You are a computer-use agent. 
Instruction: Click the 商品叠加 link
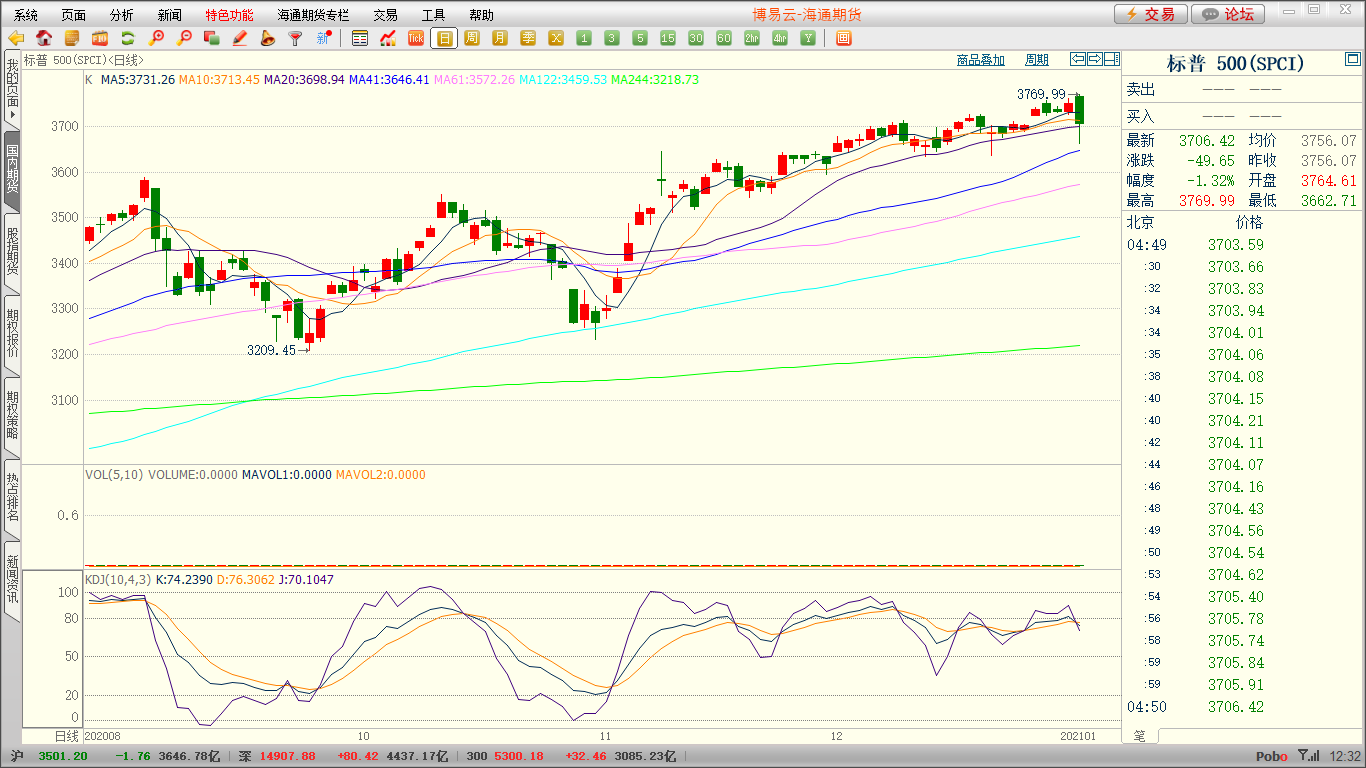980,60
